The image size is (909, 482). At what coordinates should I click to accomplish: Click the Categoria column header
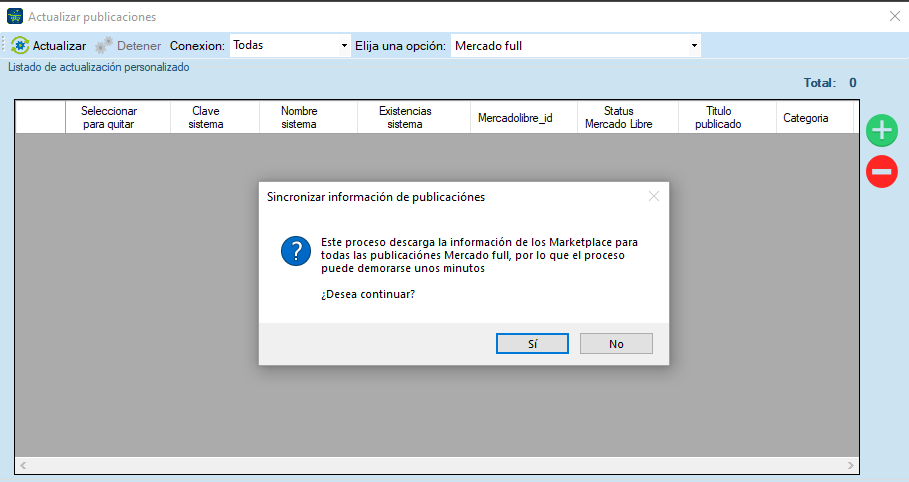[815, 117]
